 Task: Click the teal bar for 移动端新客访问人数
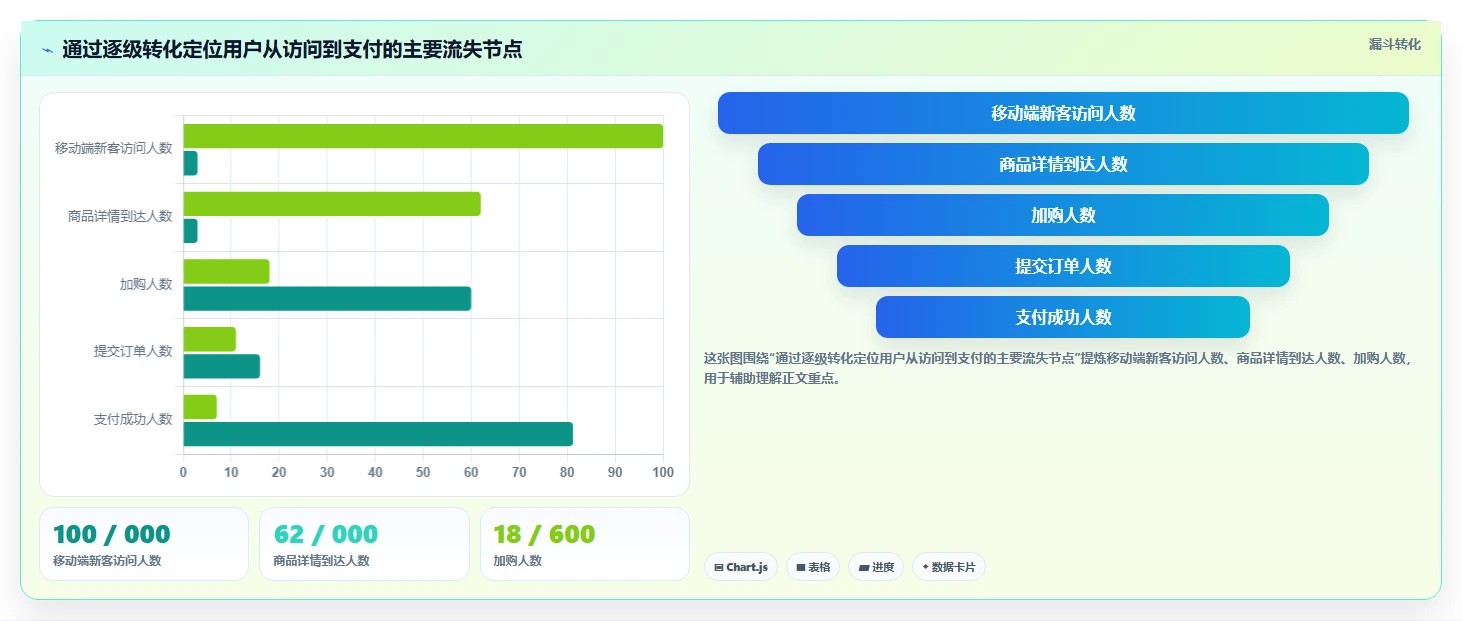[190, 163]
